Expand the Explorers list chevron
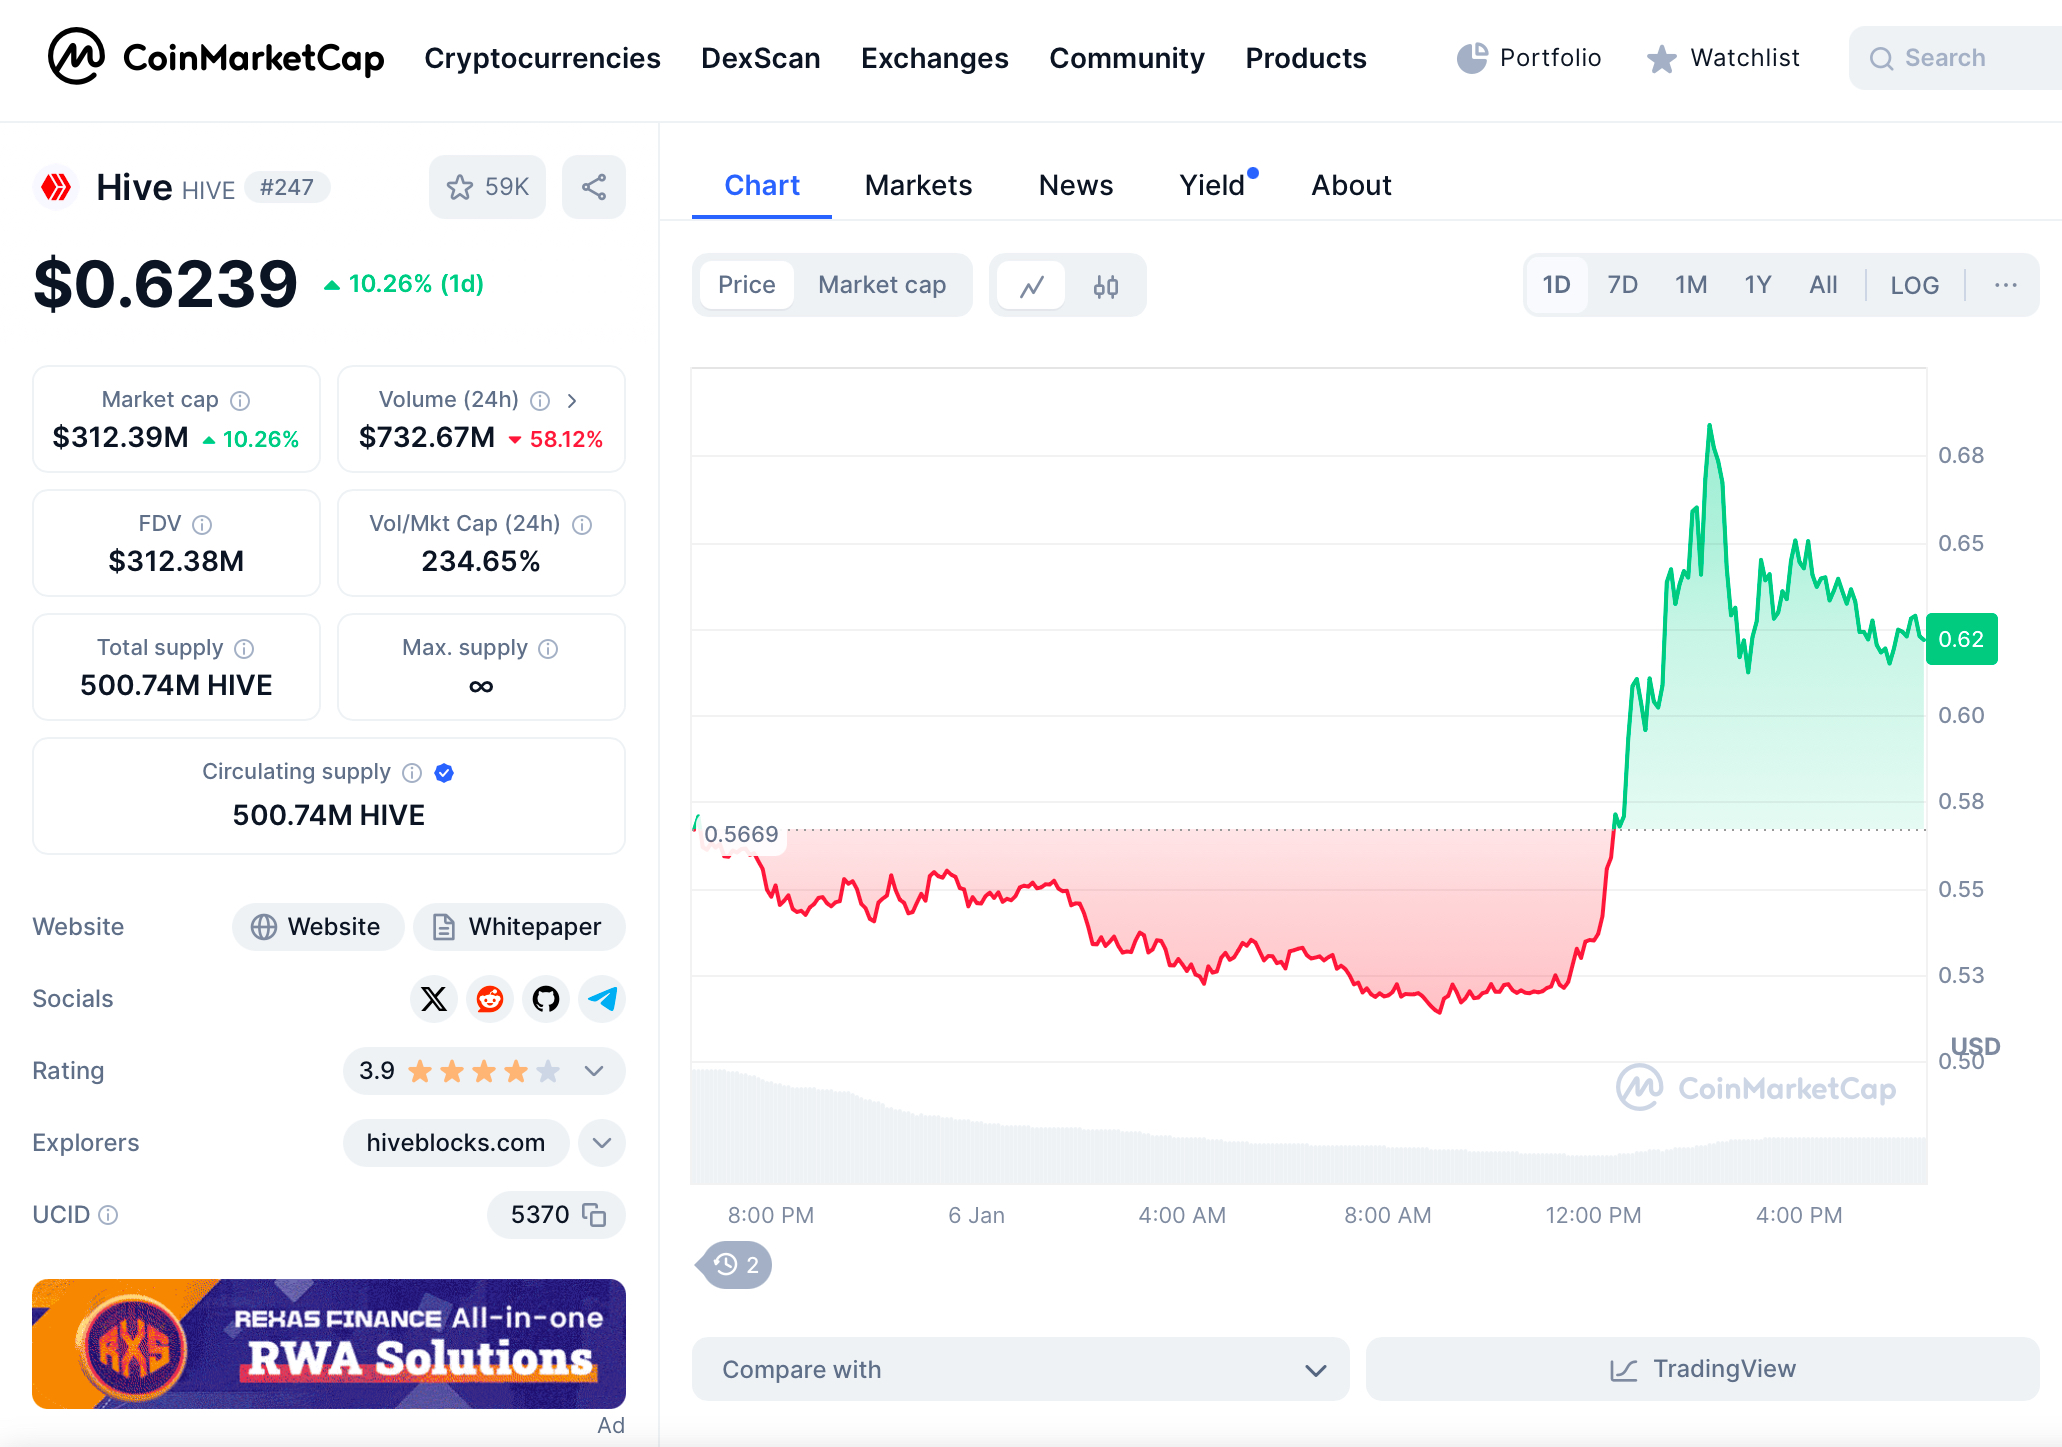 (602, 1143)
